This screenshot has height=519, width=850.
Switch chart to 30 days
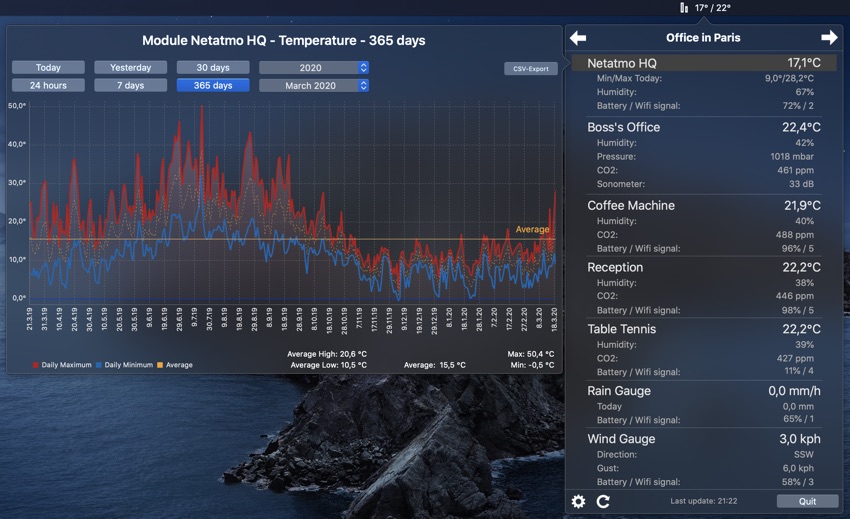coord(213,68)
